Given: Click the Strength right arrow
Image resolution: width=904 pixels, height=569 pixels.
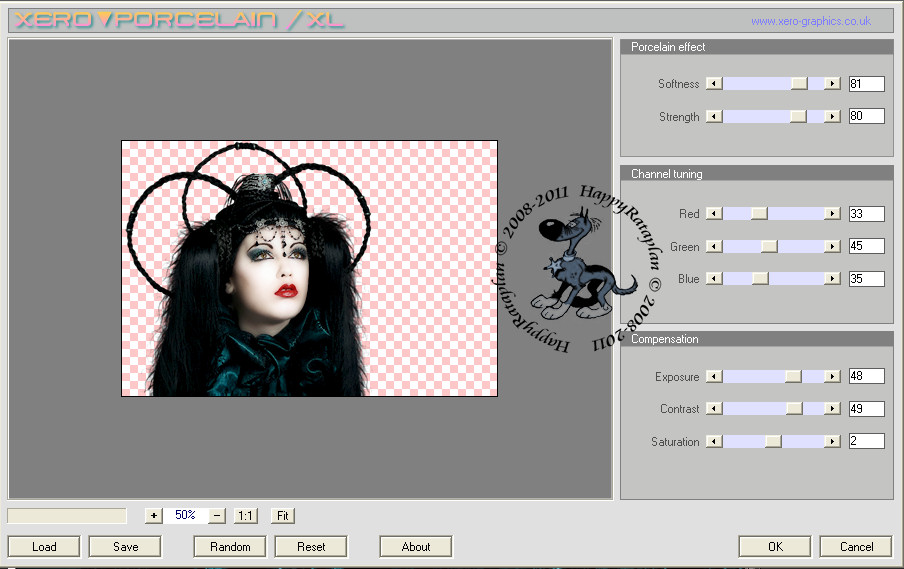Looking at the screenshot, I should tap(832, 116).
